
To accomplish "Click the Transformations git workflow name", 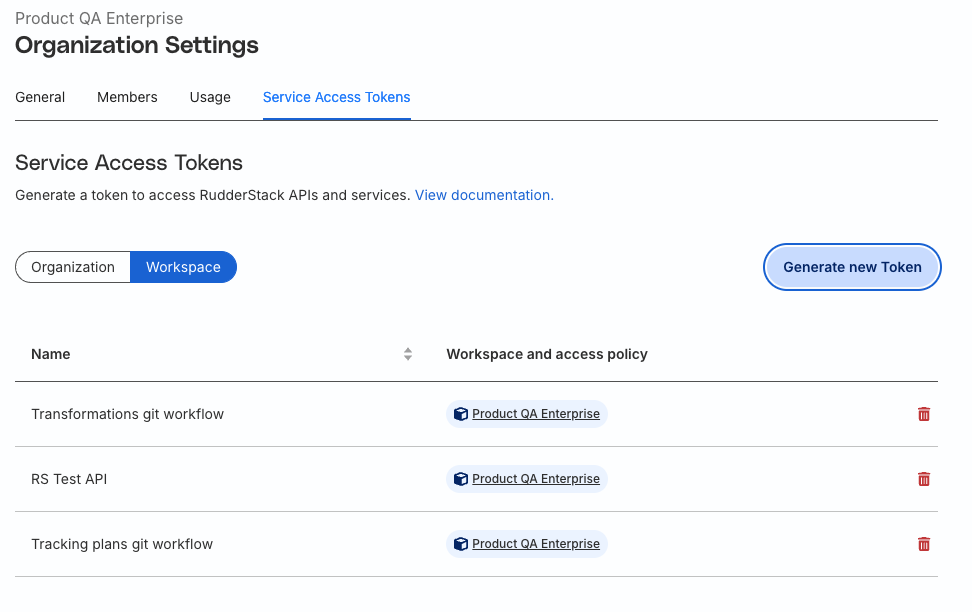I will pyautogui.click(x=128, y=414).
